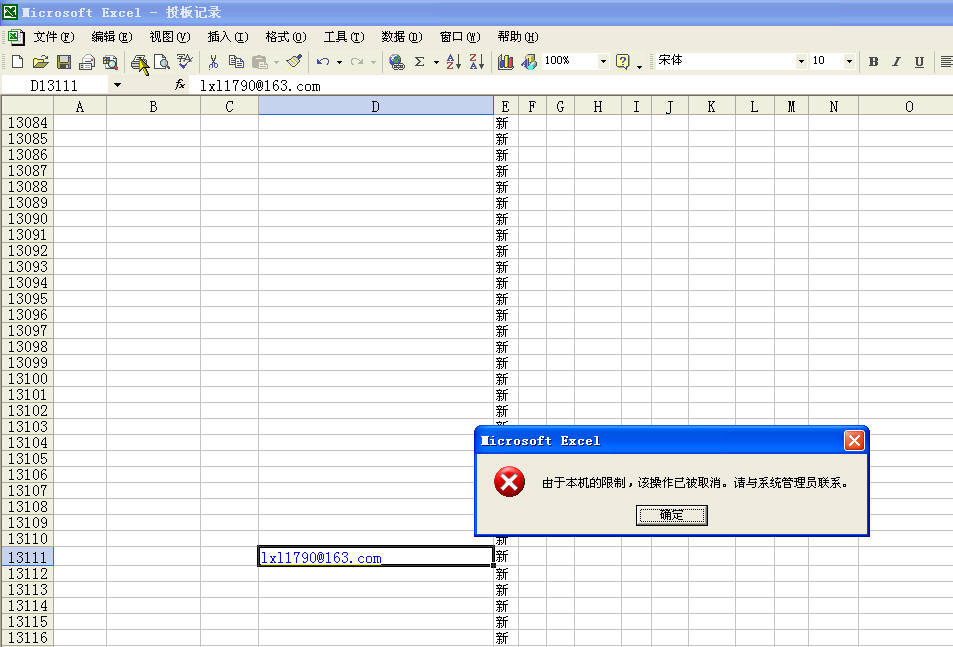Open the 编辑 menu
Viewport: 953px width, 647px height.
coord(112,37)
